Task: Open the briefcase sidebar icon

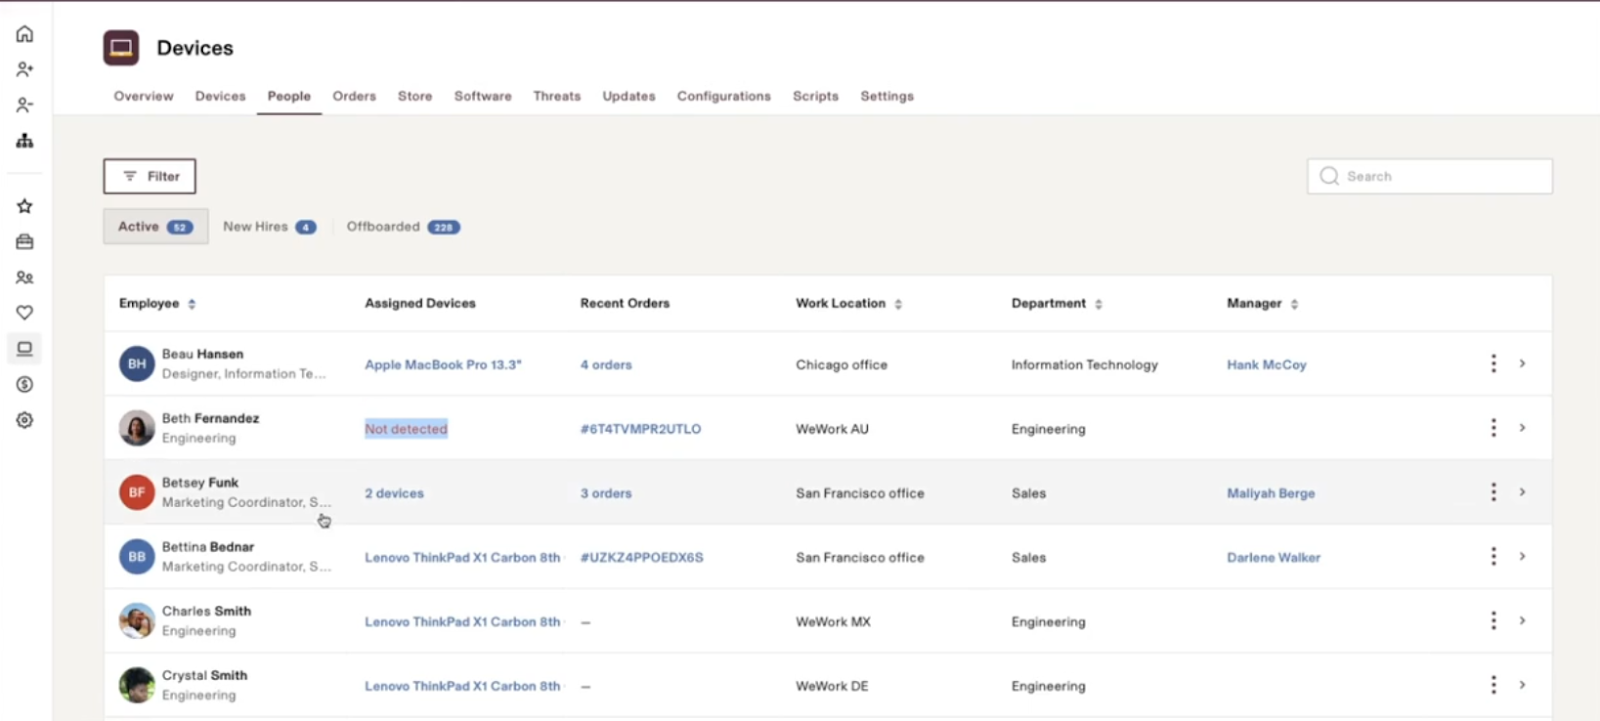Action: pos(25,242)
